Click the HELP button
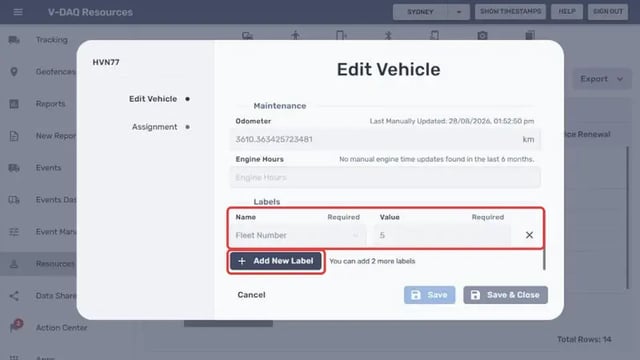Screen dimensions: 640x360 point(567,12)
